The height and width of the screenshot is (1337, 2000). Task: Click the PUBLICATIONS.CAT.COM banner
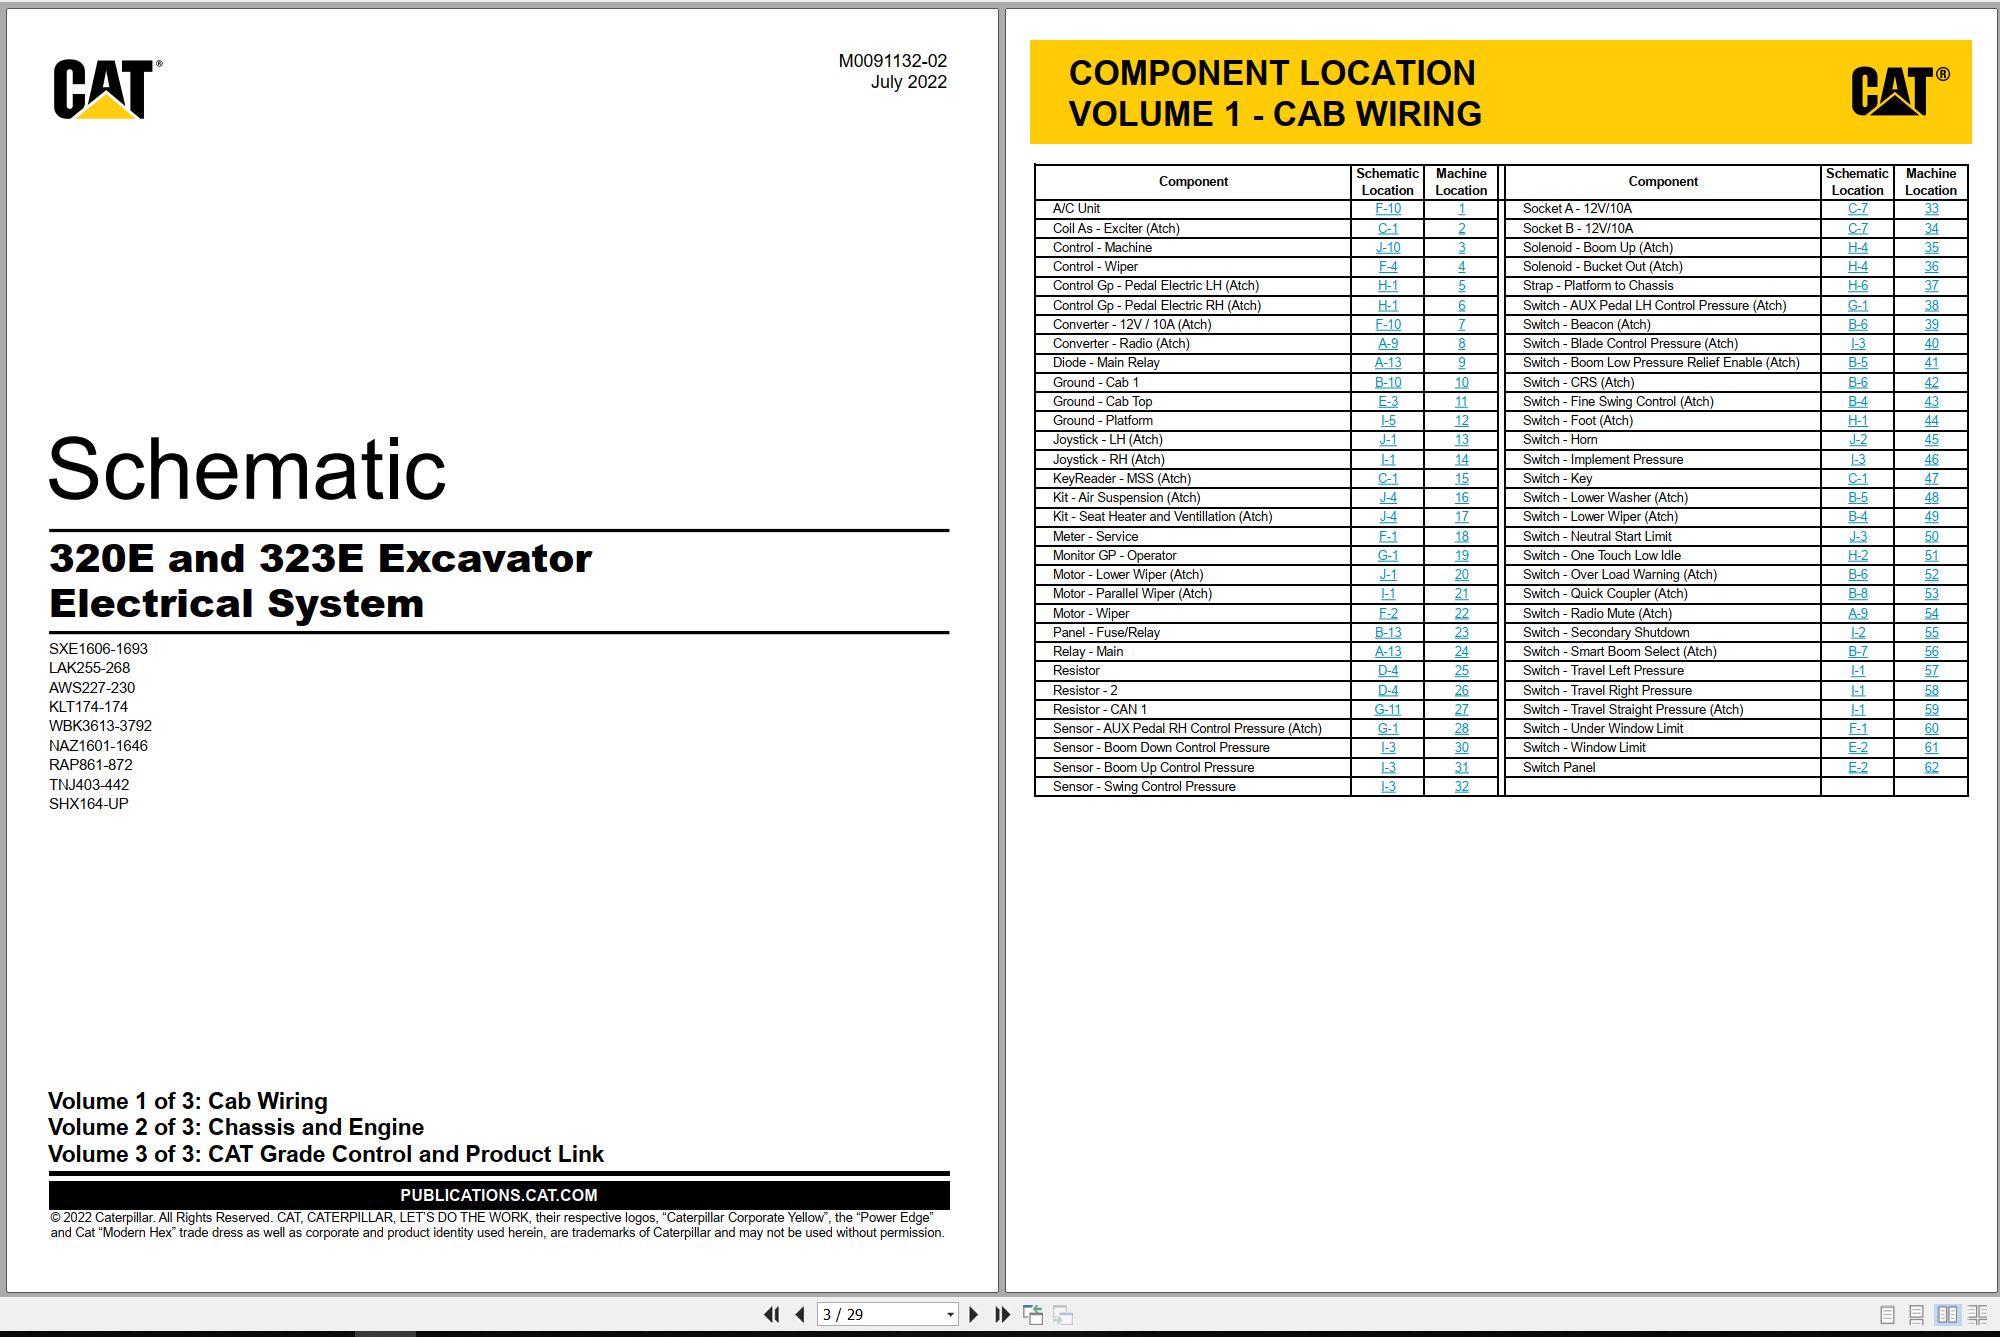[x=499, y=1195]
